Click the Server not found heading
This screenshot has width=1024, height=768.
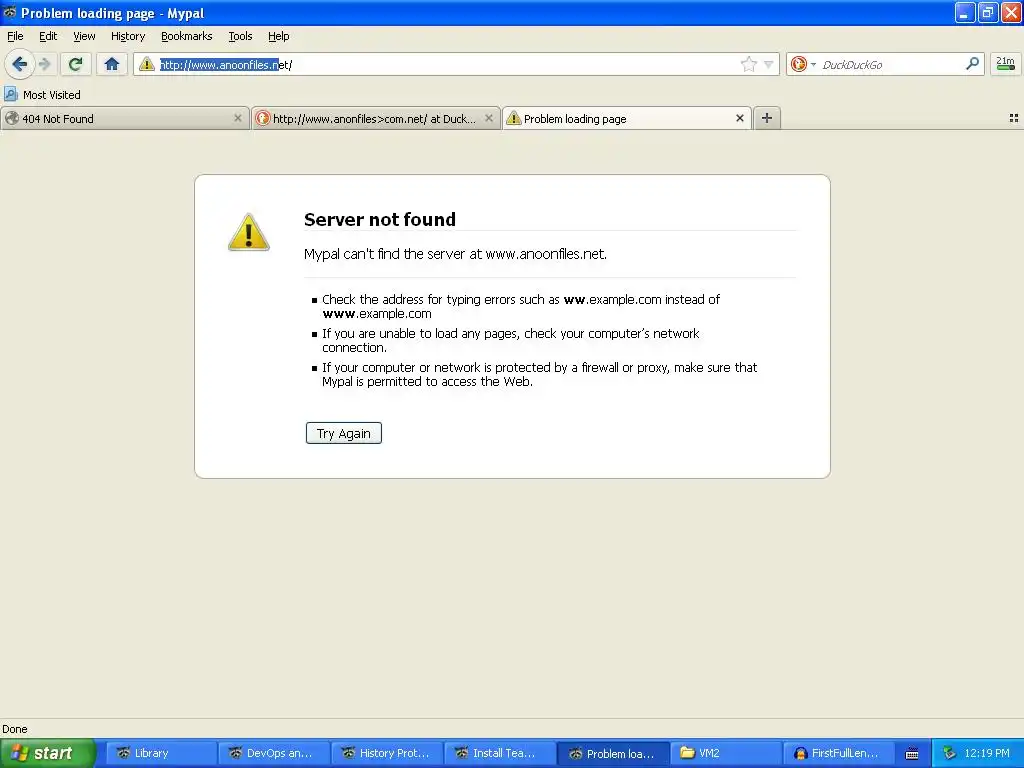point(380,219)
